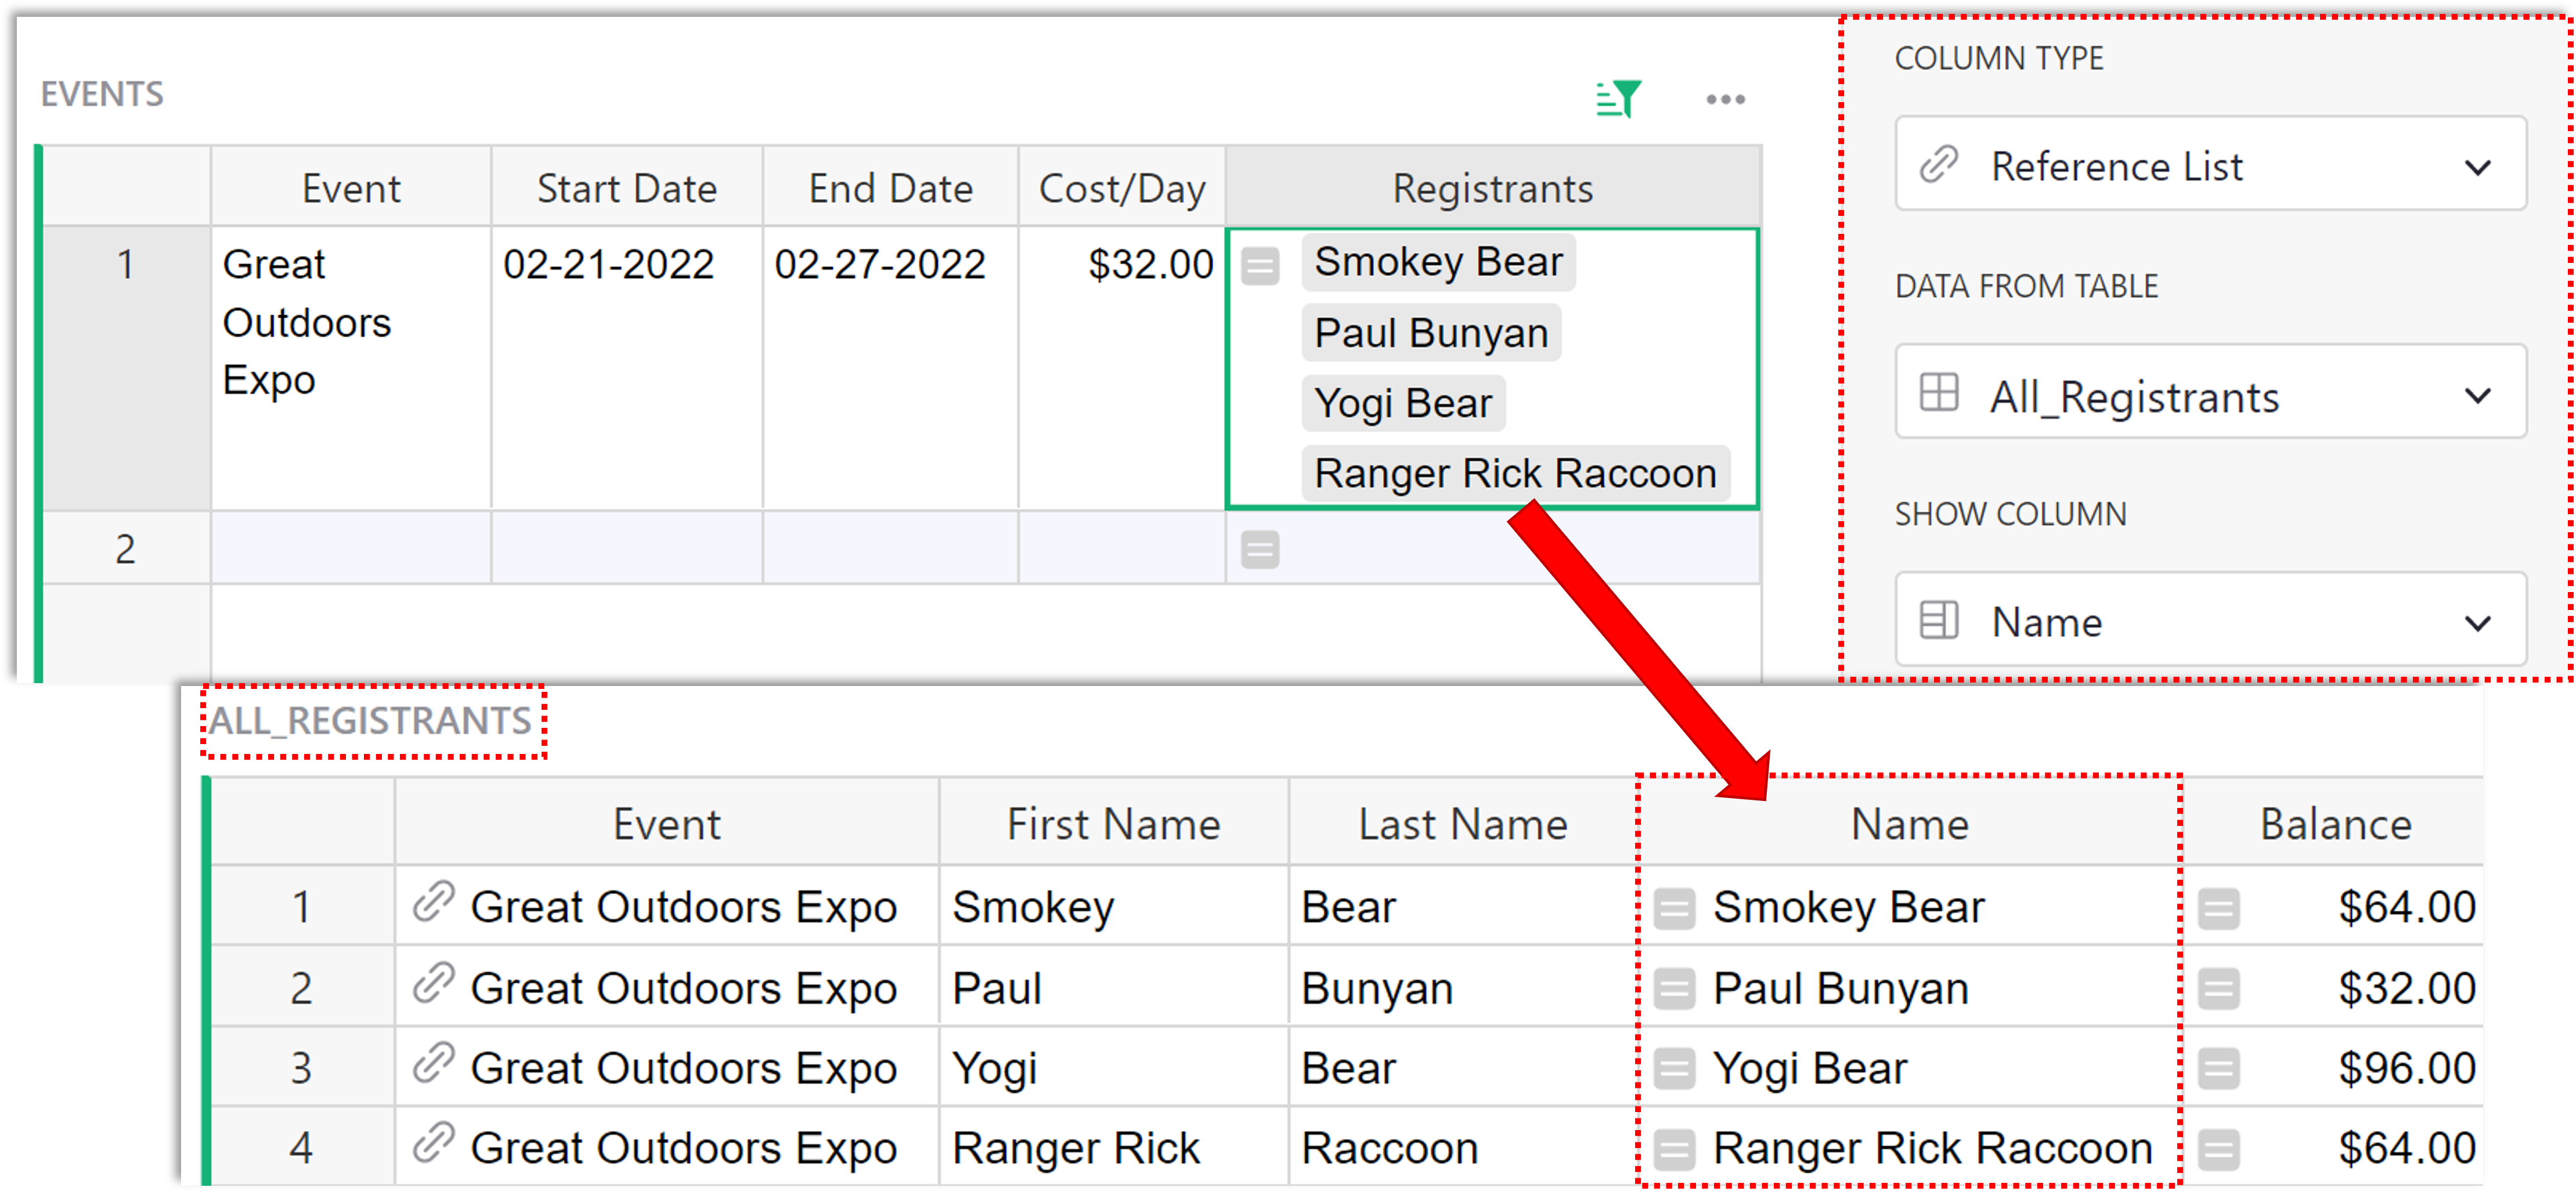Click the reference expand icon in row 2 Registrants cell
The height and width of the screenshot is (1191, 2576).
pos(1261,548)
